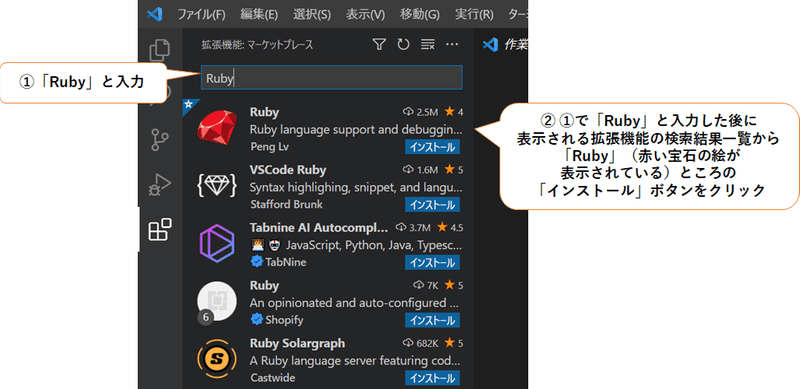The width and height of the screenshot is (800, 389).
Task: Click 'Syntax highlighing, snippet' description
Action: (x=356, y=187)
